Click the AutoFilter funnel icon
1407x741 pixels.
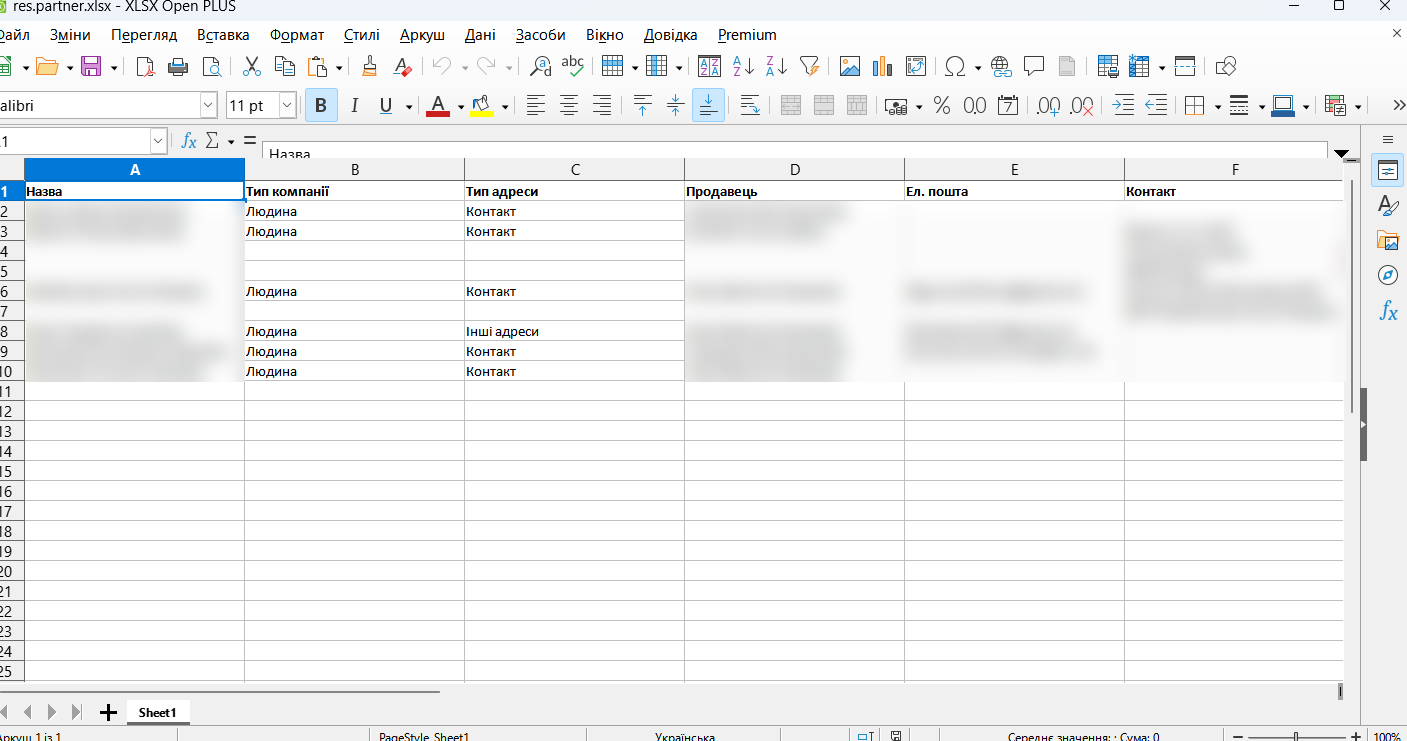(809, 67)
